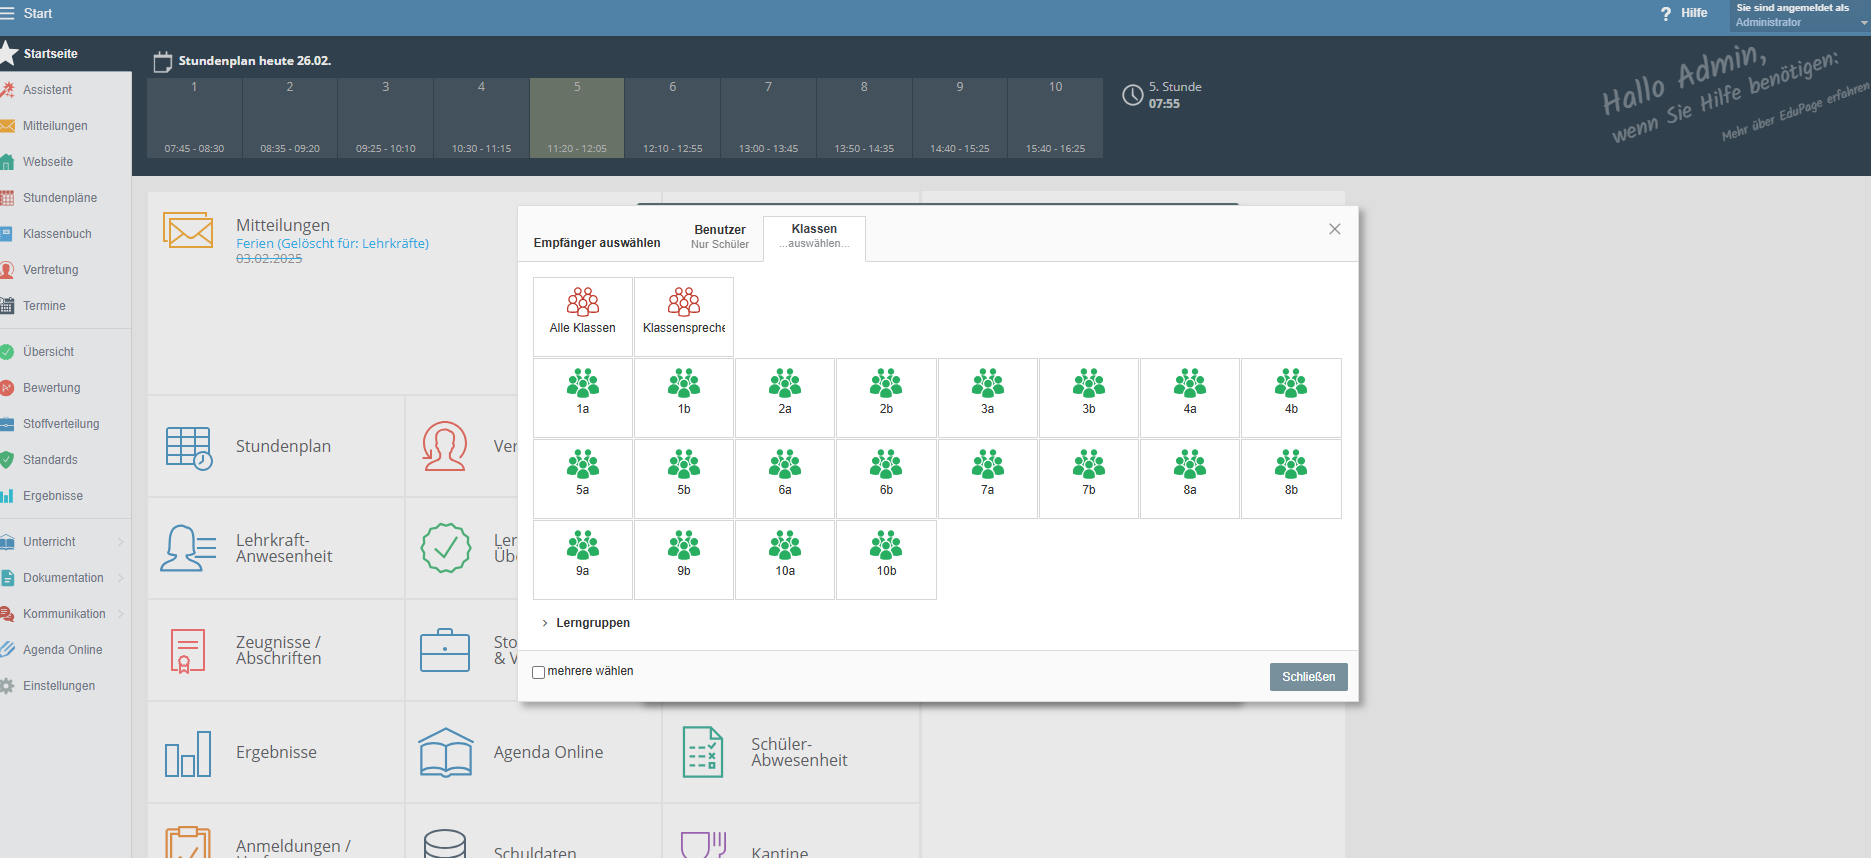Image resolution: width=1871 pixels, height=858 pixels.
Task: Open the Stundenplan tile icon
Action: coord(188,447)
